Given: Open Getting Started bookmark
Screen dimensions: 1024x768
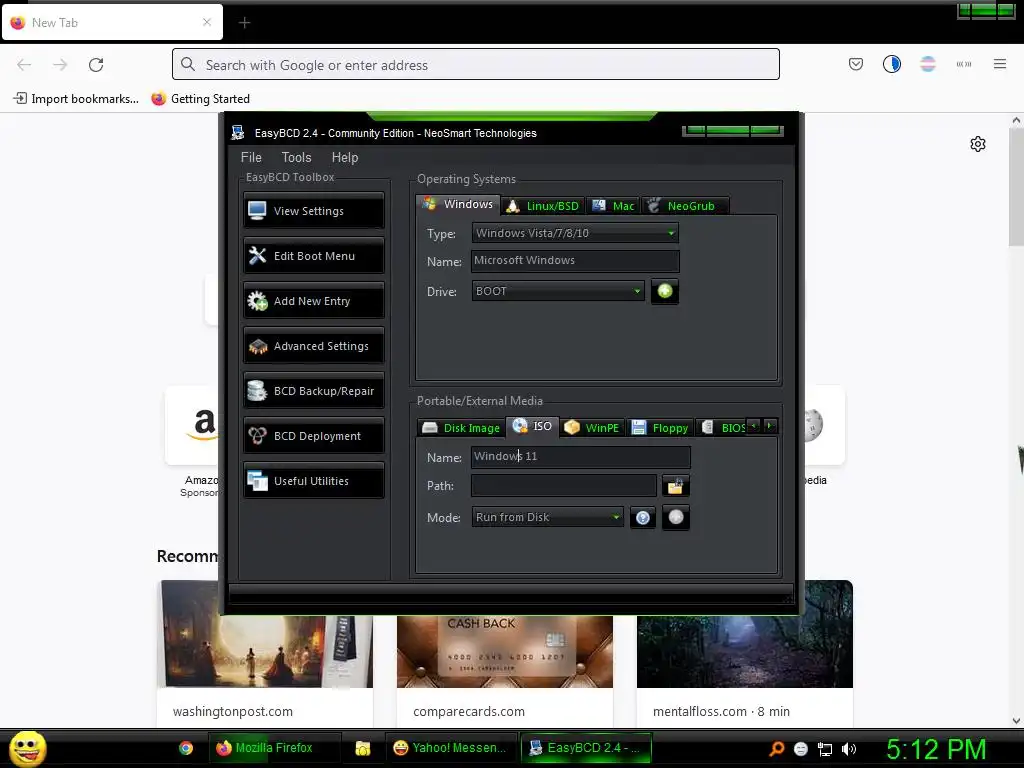Looking at the screenshot, I should [200, 99].
